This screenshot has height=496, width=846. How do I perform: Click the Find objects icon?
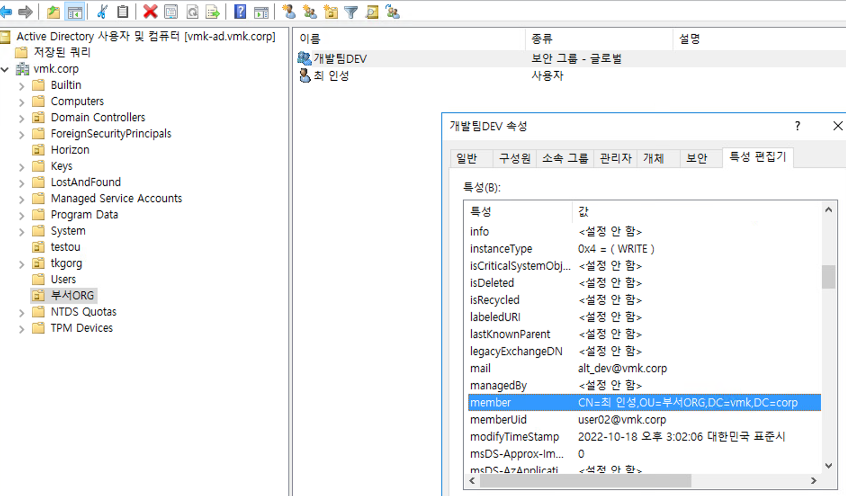point(372,11)
